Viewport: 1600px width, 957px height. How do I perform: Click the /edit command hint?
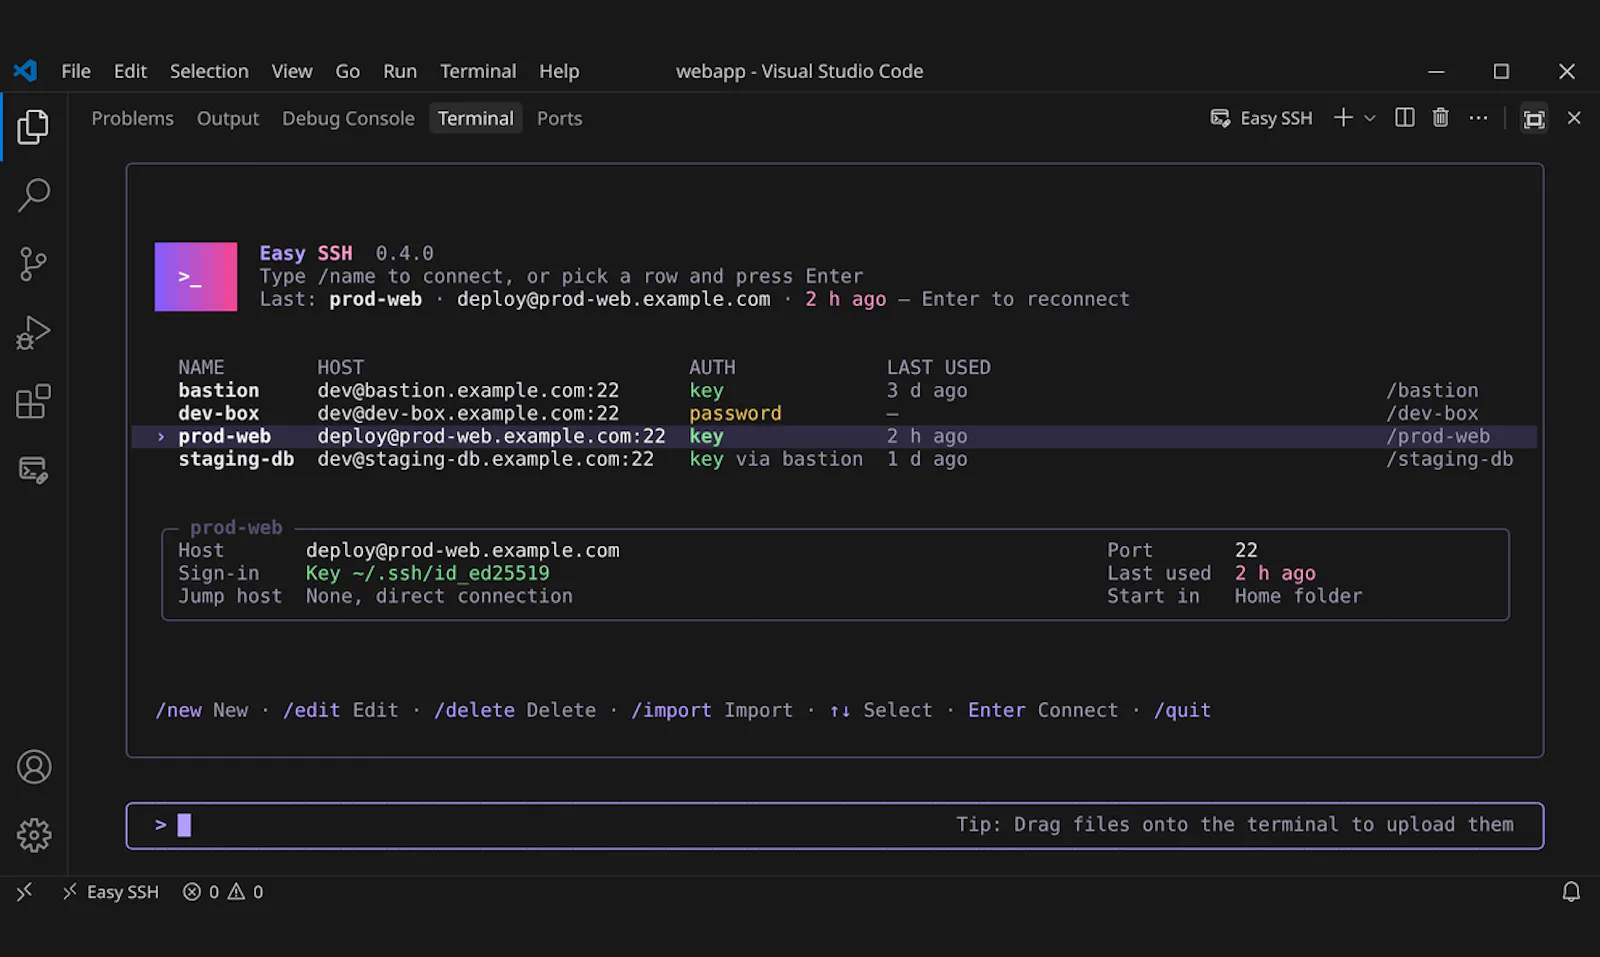click(312, 710)
